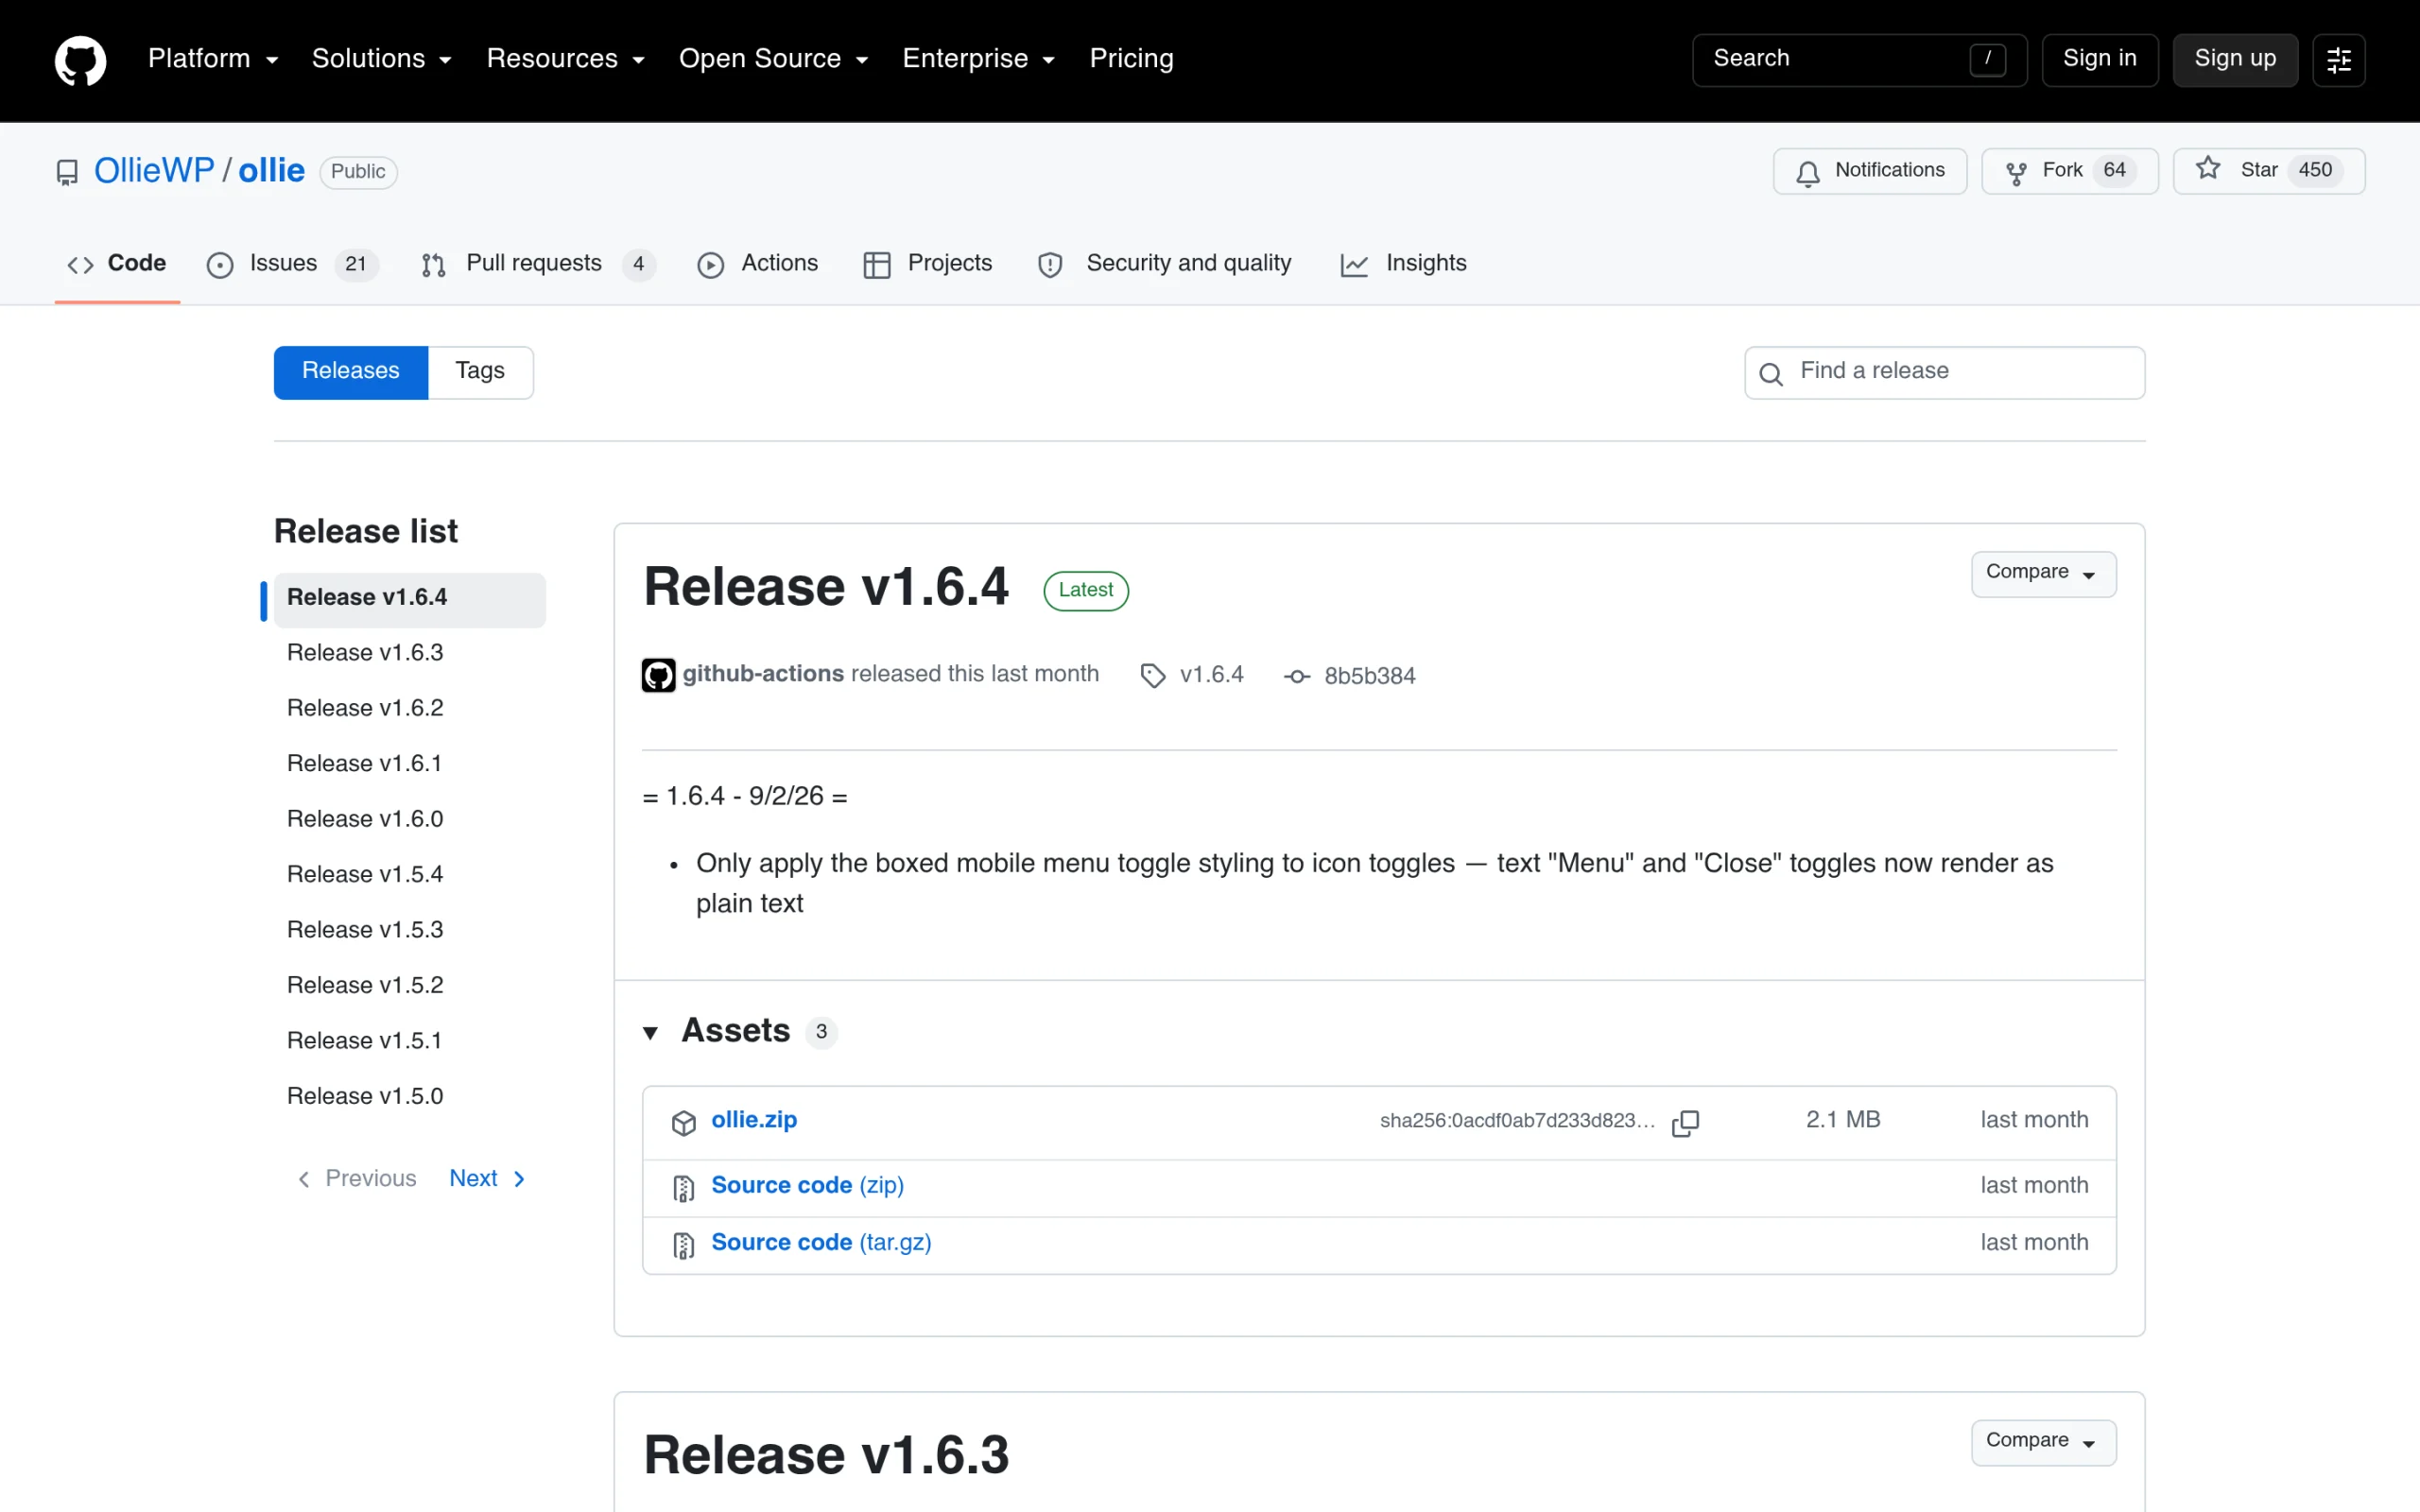
Task: Click the tag icon beside v1.6.4
Action: (x=1152, y=676)
